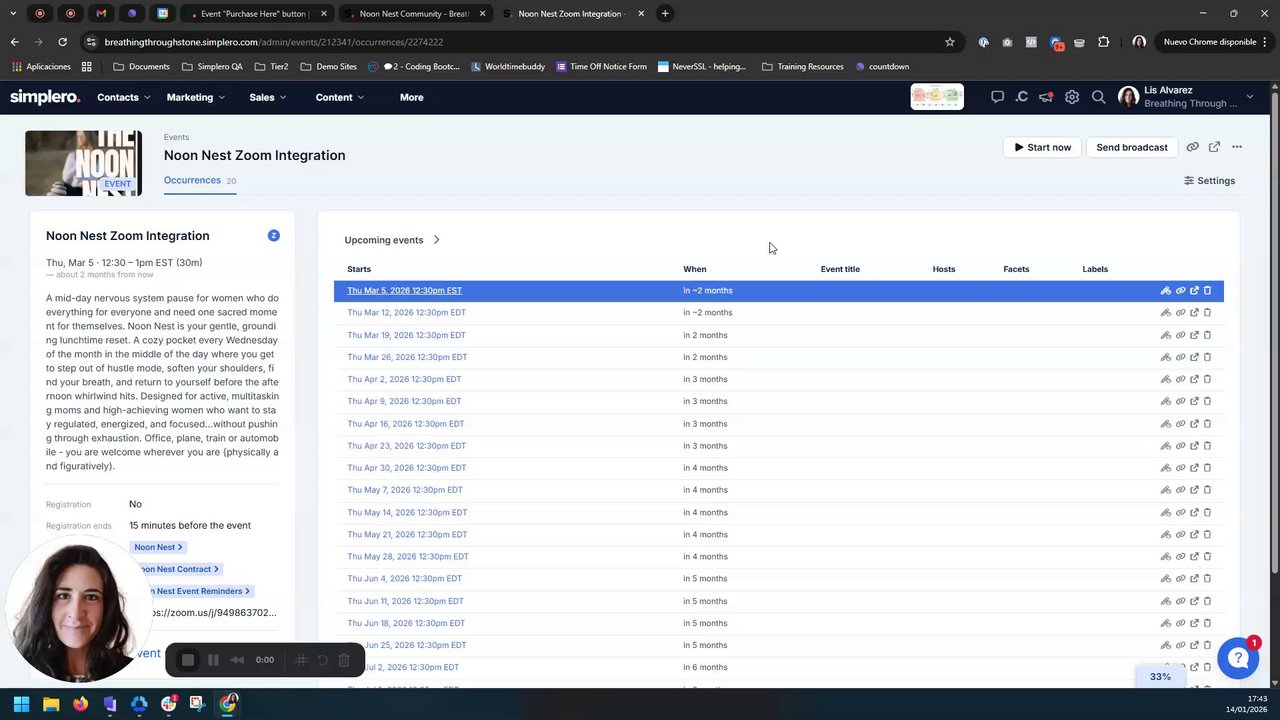Screen dimensions: 1280x720
Task: Switch to the Event "Purchase Here" button tab
Action: click(x=255, y=13)
